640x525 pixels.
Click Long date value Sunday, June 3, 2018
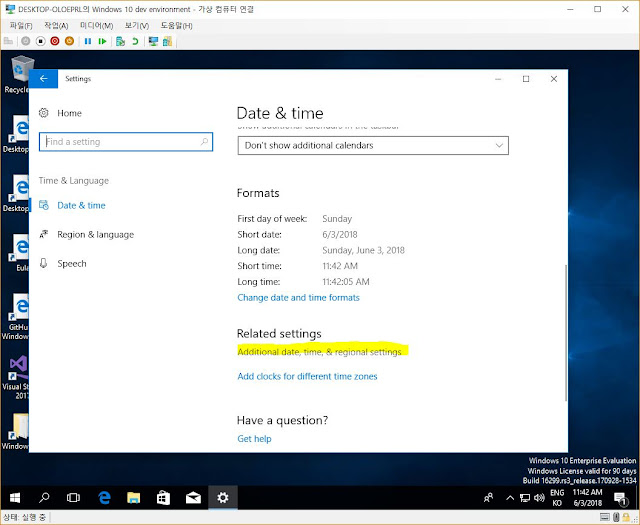(x=363, y=250)
